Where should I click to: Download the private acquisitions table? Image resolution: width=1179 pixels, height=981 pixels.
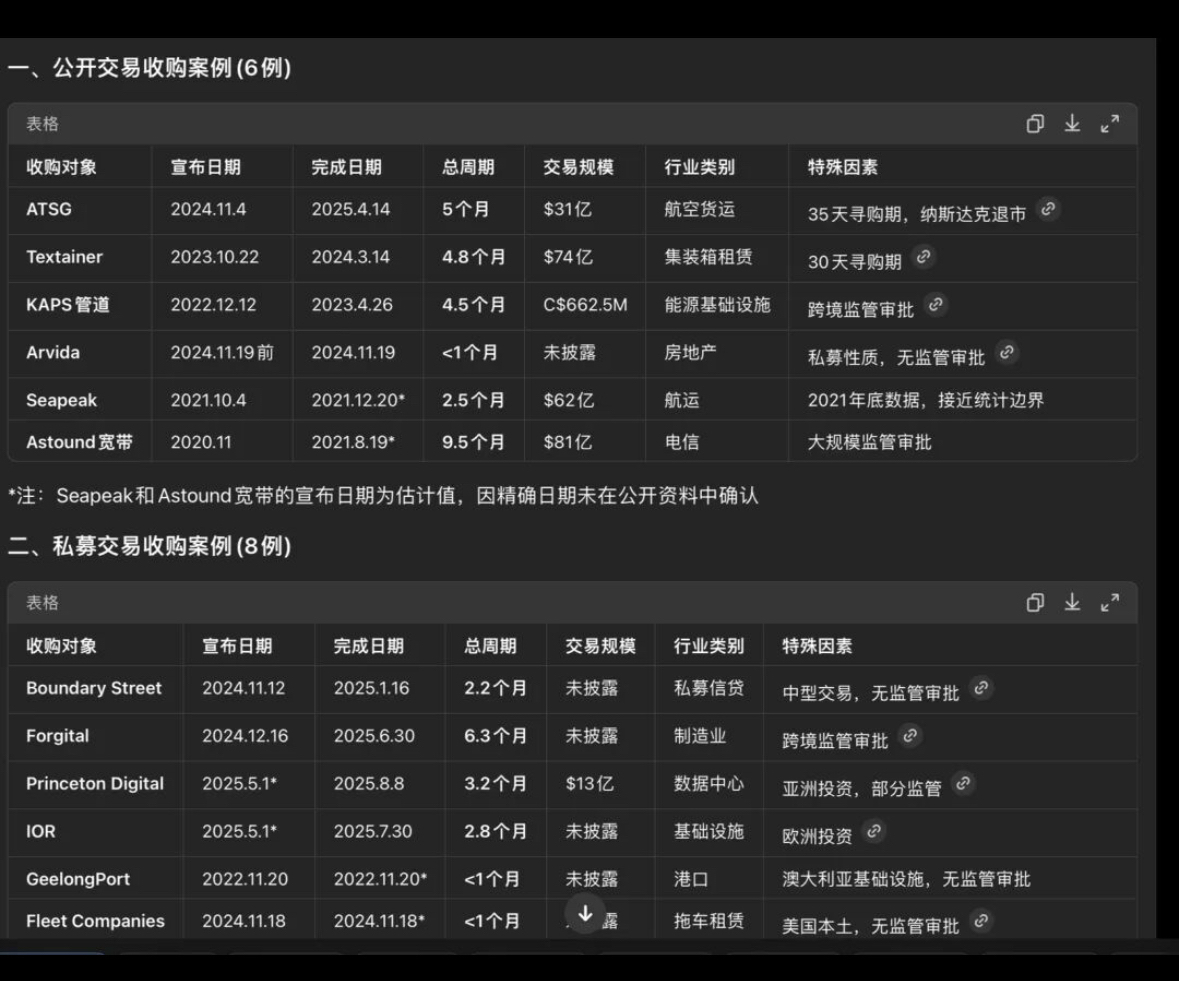coord(1072,603)
